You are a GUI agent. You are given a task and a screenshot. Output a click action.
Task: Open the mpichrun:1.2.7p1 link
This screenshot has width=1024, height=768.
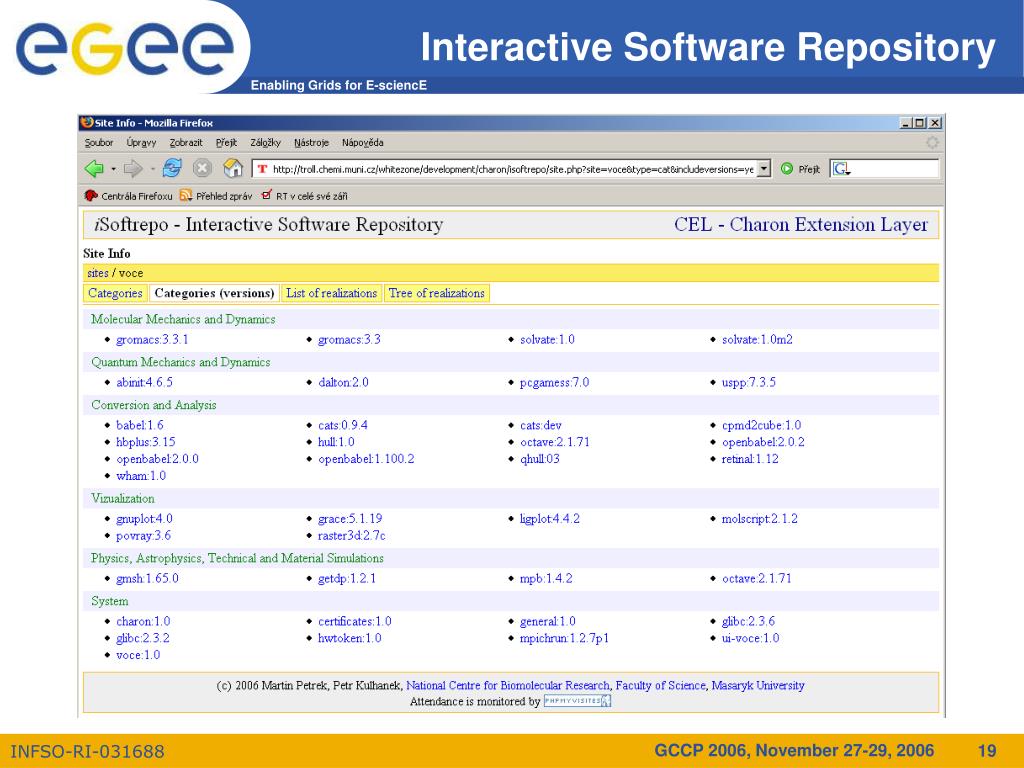click(x=564, y=639)
